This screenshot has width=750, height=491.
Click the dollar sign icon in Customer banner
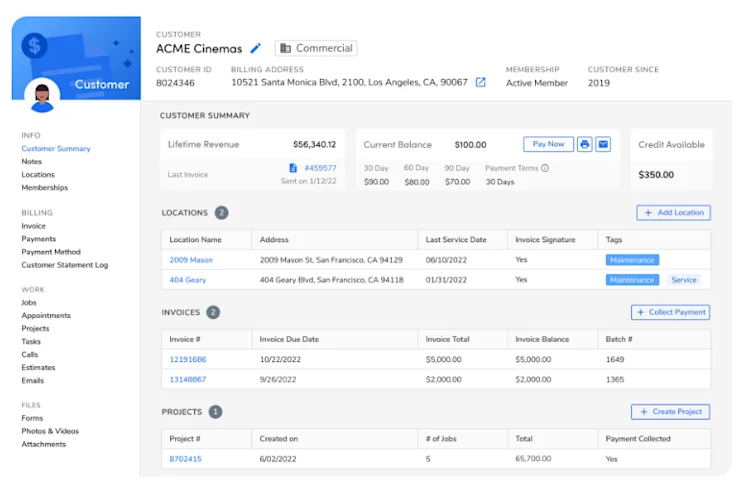[34, 46]
